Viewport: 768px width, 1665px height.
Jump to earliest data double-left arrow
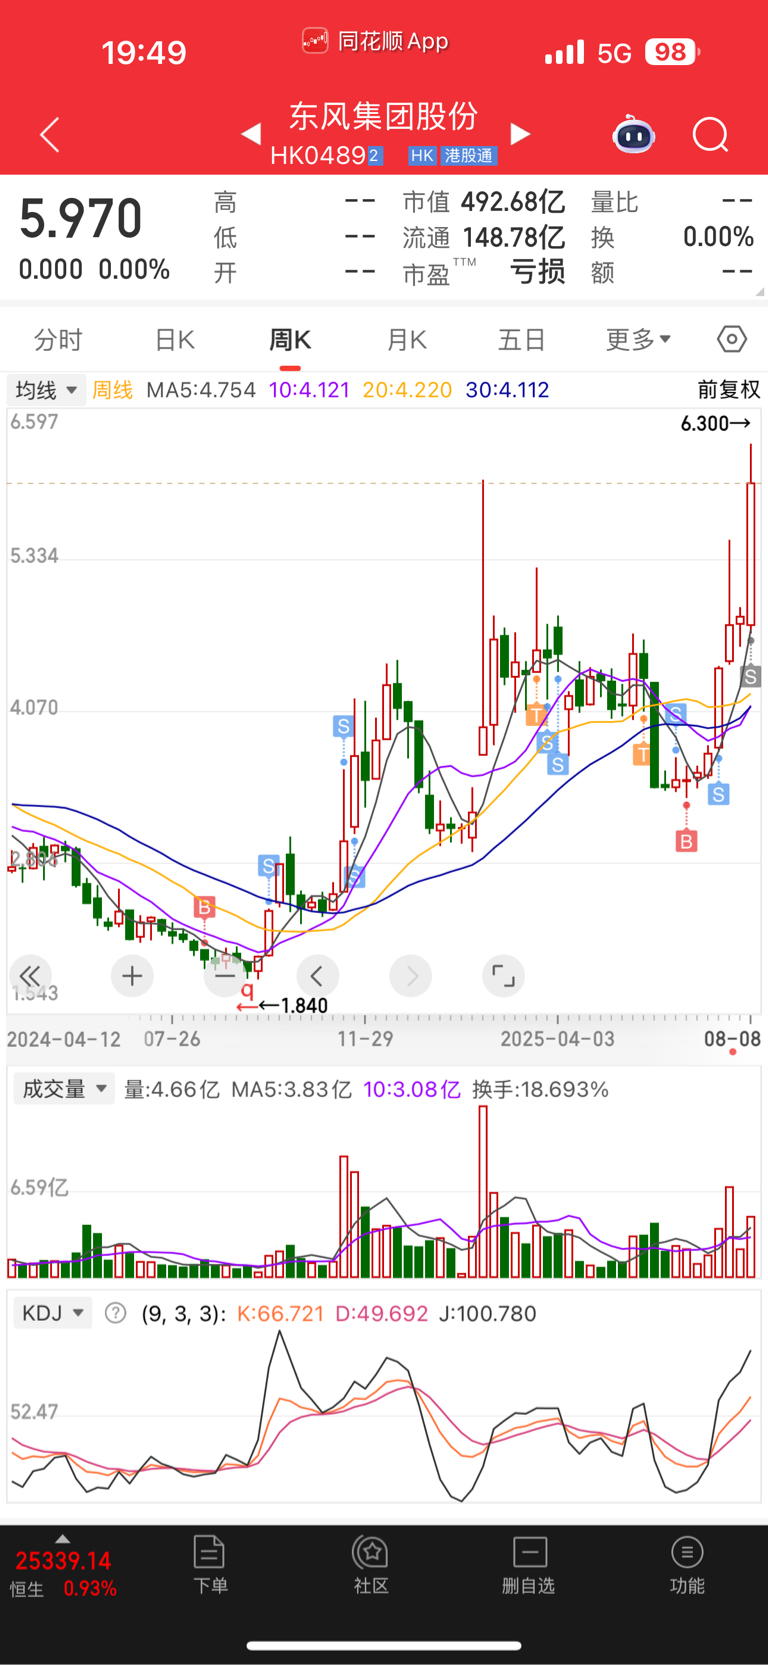pos(30,976)
